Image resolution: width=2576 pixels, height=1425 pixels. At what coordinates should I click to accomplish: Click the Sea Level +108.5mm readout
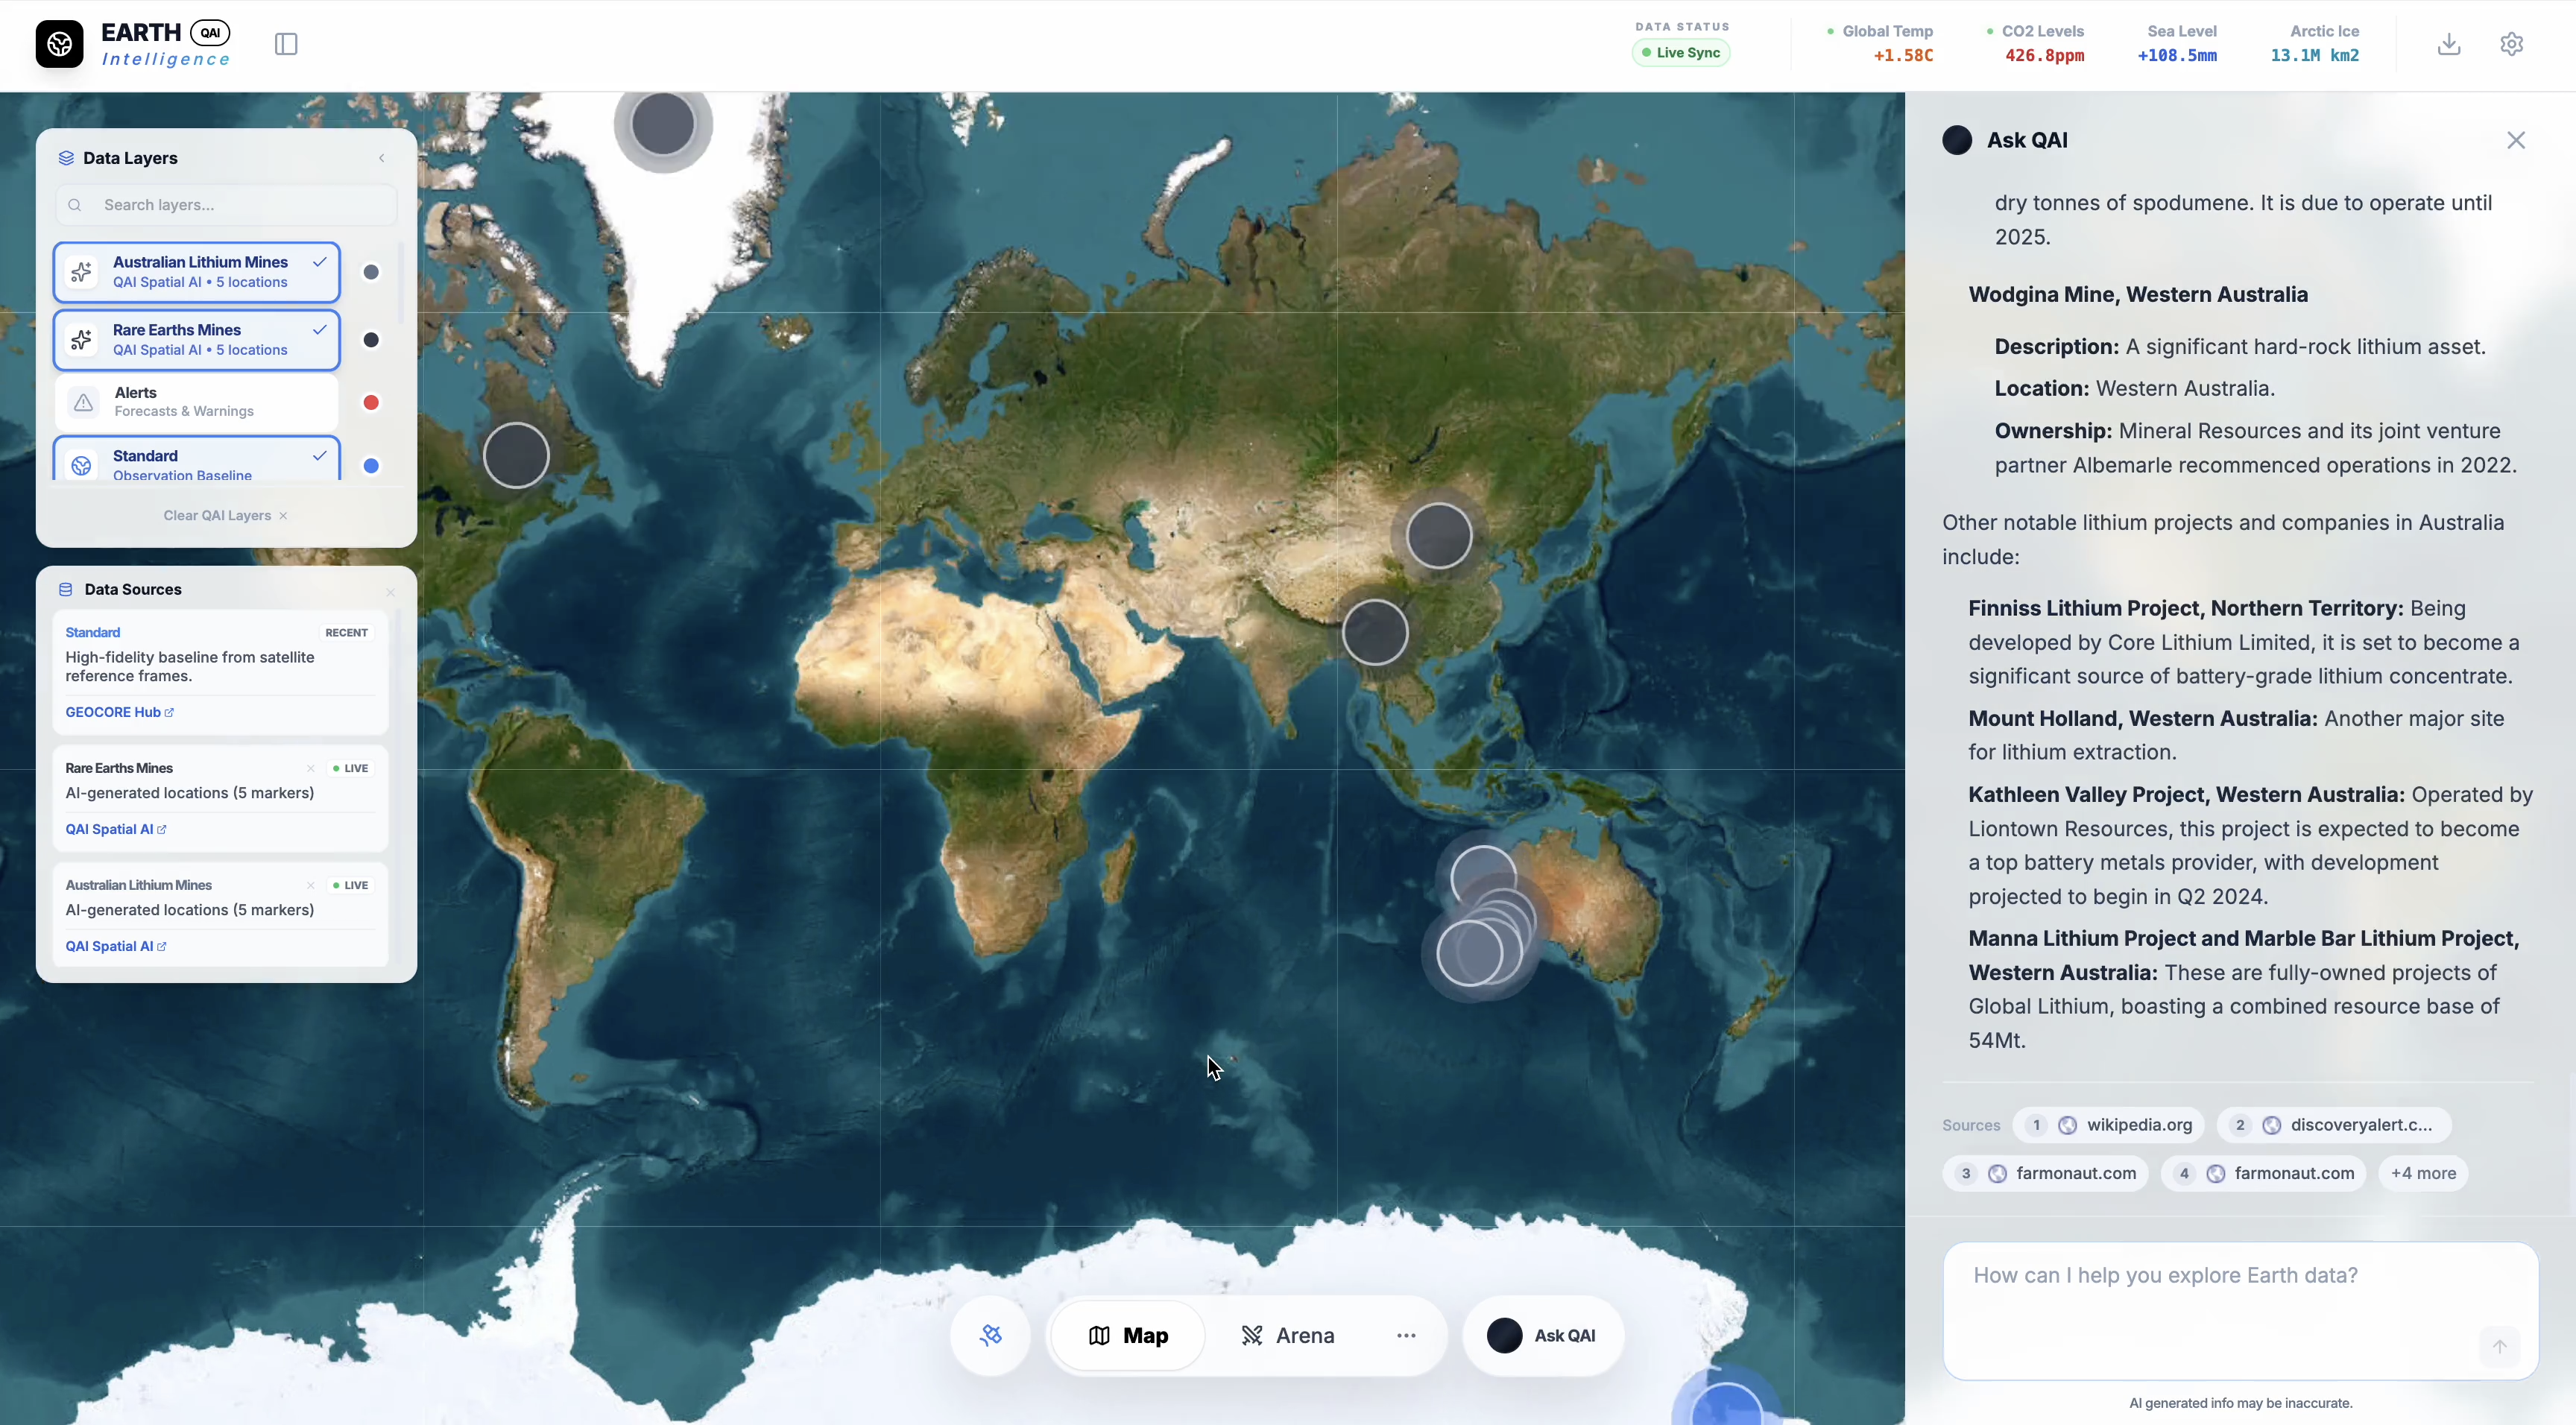2178,44
